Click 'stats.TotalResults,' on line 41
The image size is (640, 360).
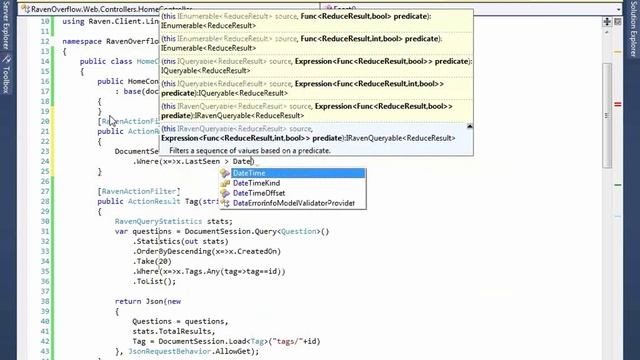tap(173, 331)
